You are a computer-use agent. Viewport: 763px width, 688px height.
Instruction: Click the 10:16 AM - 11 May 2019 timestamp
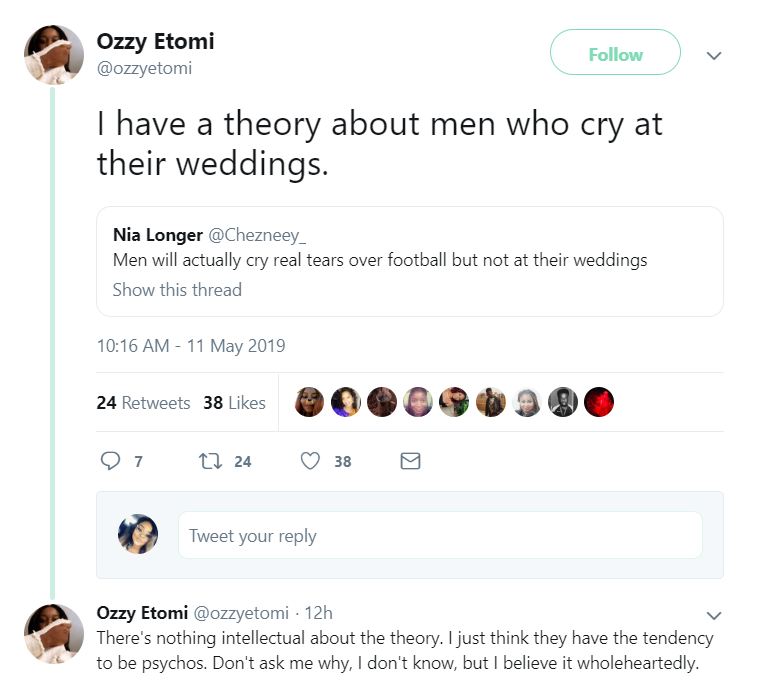click(191, 346)
